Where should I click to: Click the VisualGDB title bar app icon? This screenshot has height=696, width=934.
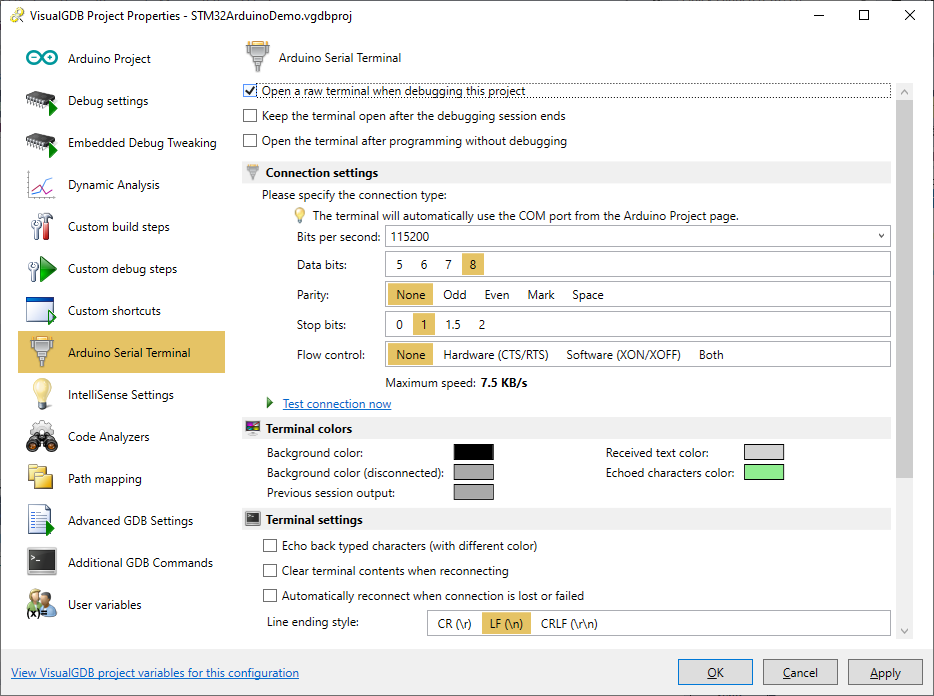pos(17,15)
